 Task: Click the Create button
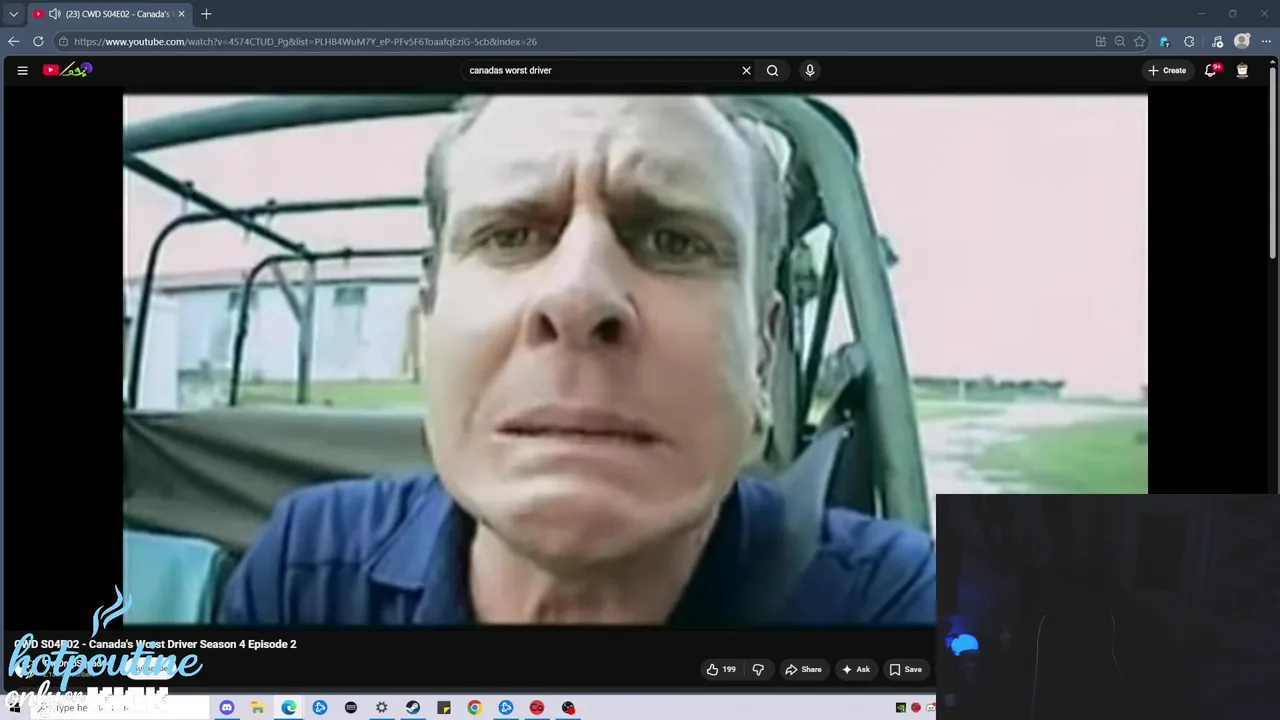pos(1167,70)
